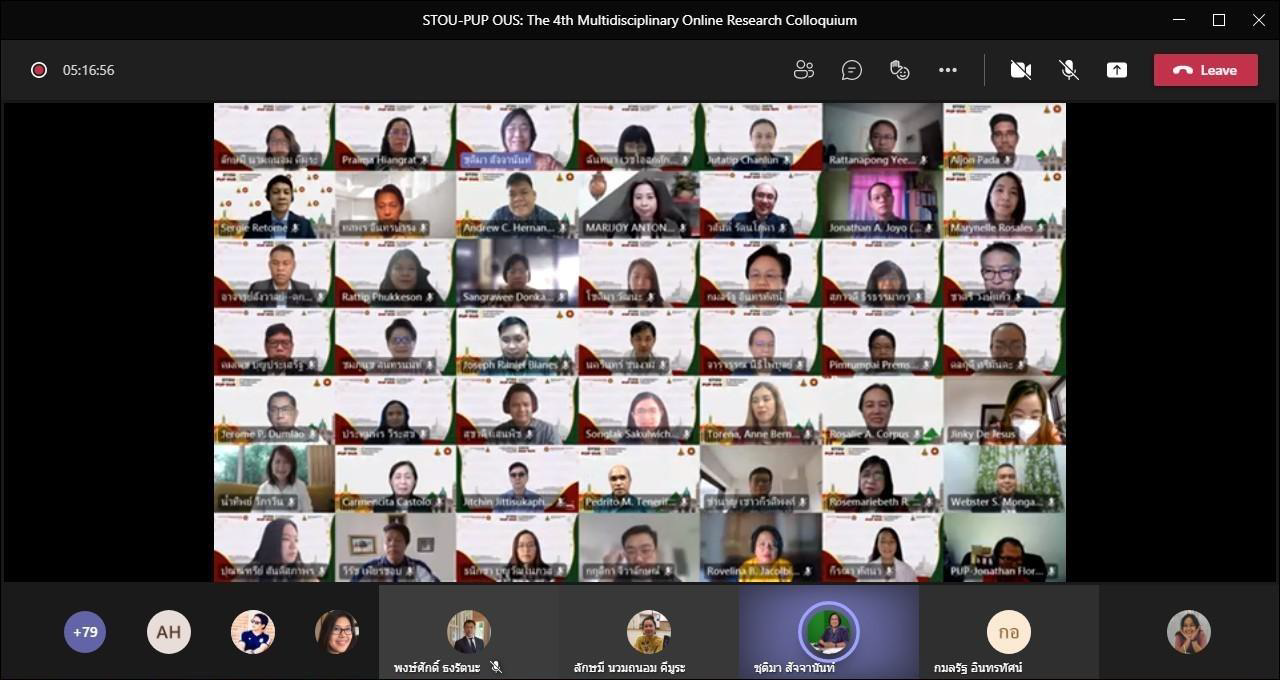Show the meeting chat
Viewport: 1280px width, 680px height.
tap(852, 70)
